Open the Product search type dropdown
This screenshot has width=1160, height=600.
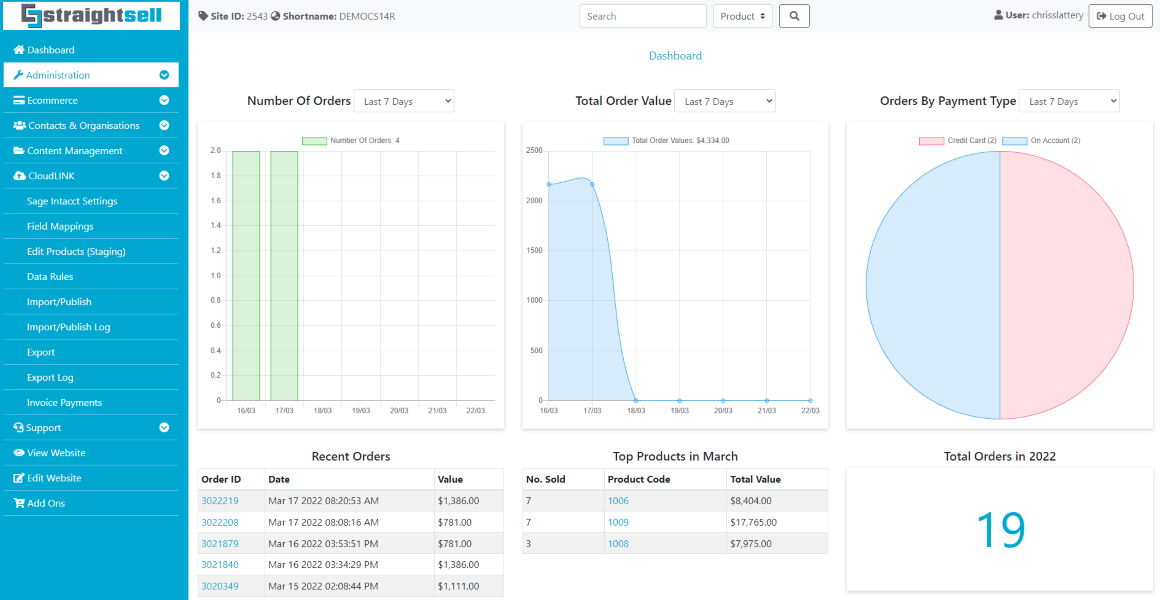(743, 16)
